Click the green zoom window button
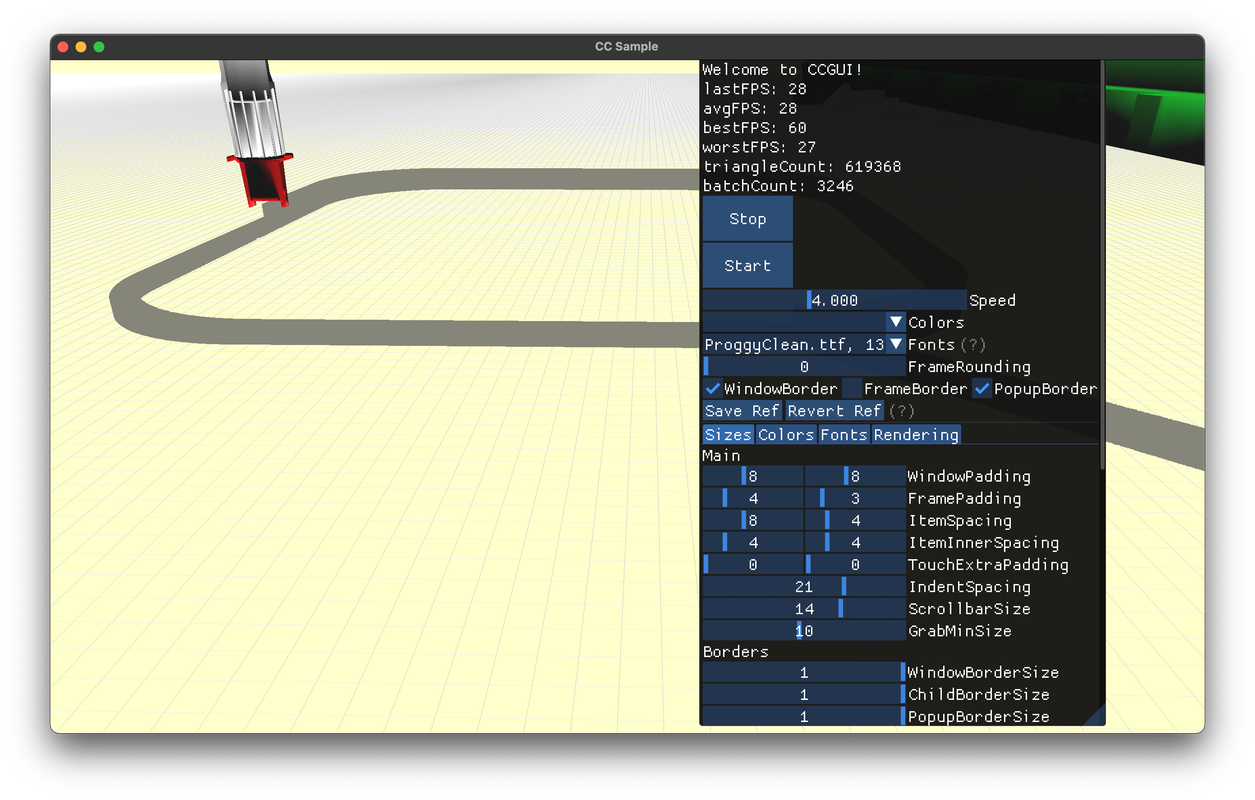 click(99, 47)
